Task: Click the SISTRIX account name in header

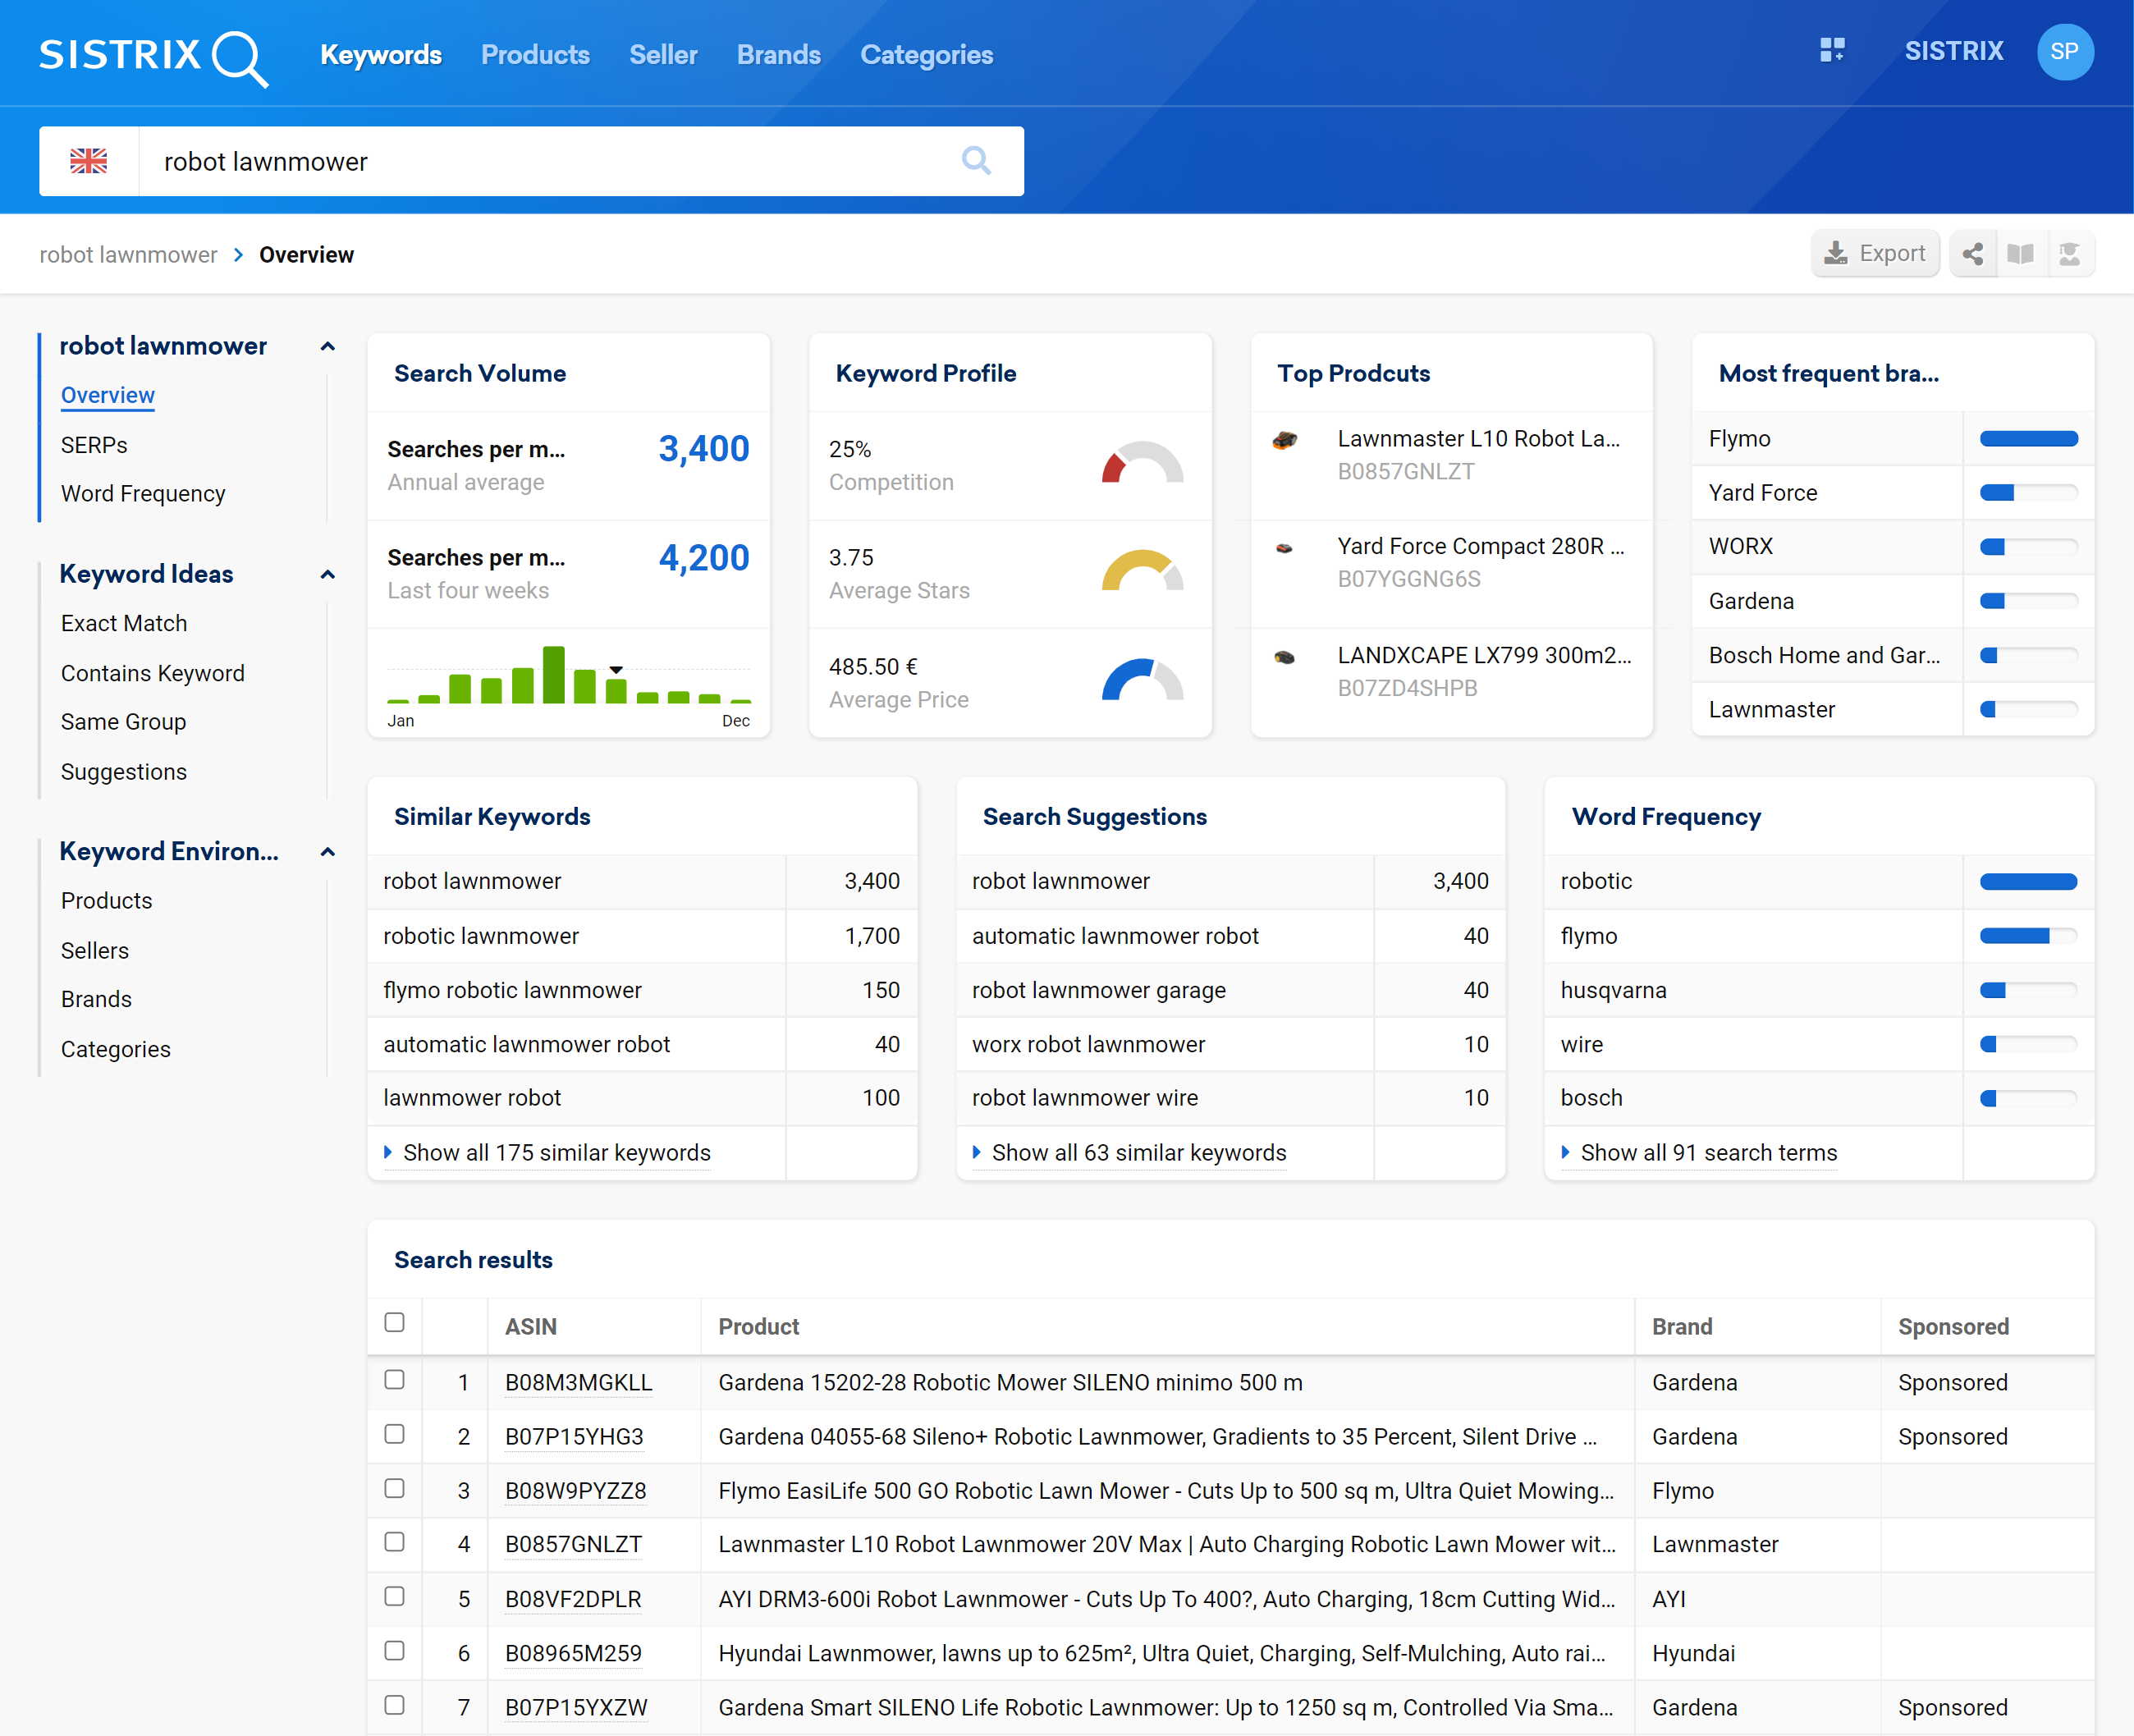Action: 1953,51
